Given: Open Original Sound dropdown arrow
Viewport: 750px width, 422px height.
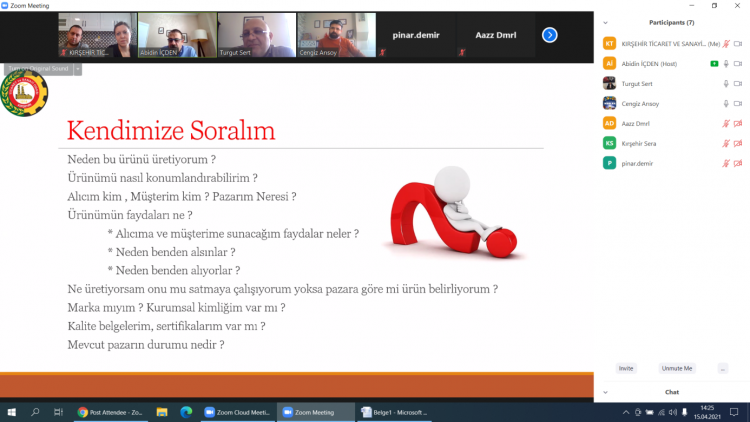Looking at the screenshot, I should coord(78,69).
